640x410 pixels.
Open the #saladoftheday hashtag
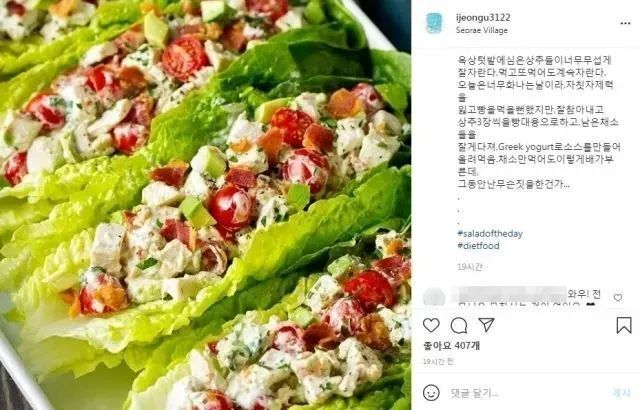(x=490, y=234)
